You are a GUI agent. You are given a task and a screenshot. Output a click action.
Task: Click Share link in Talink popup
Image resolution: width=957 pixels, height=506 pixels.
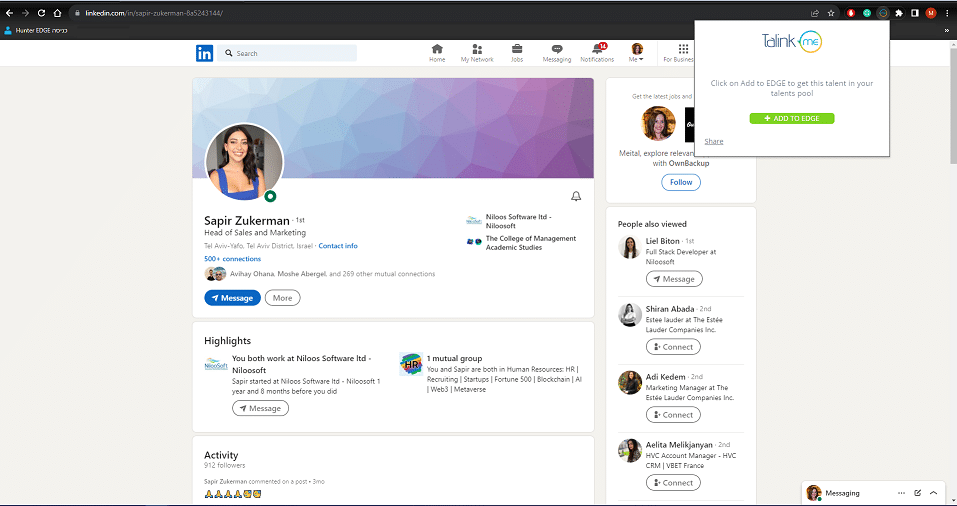click(713, 141)
